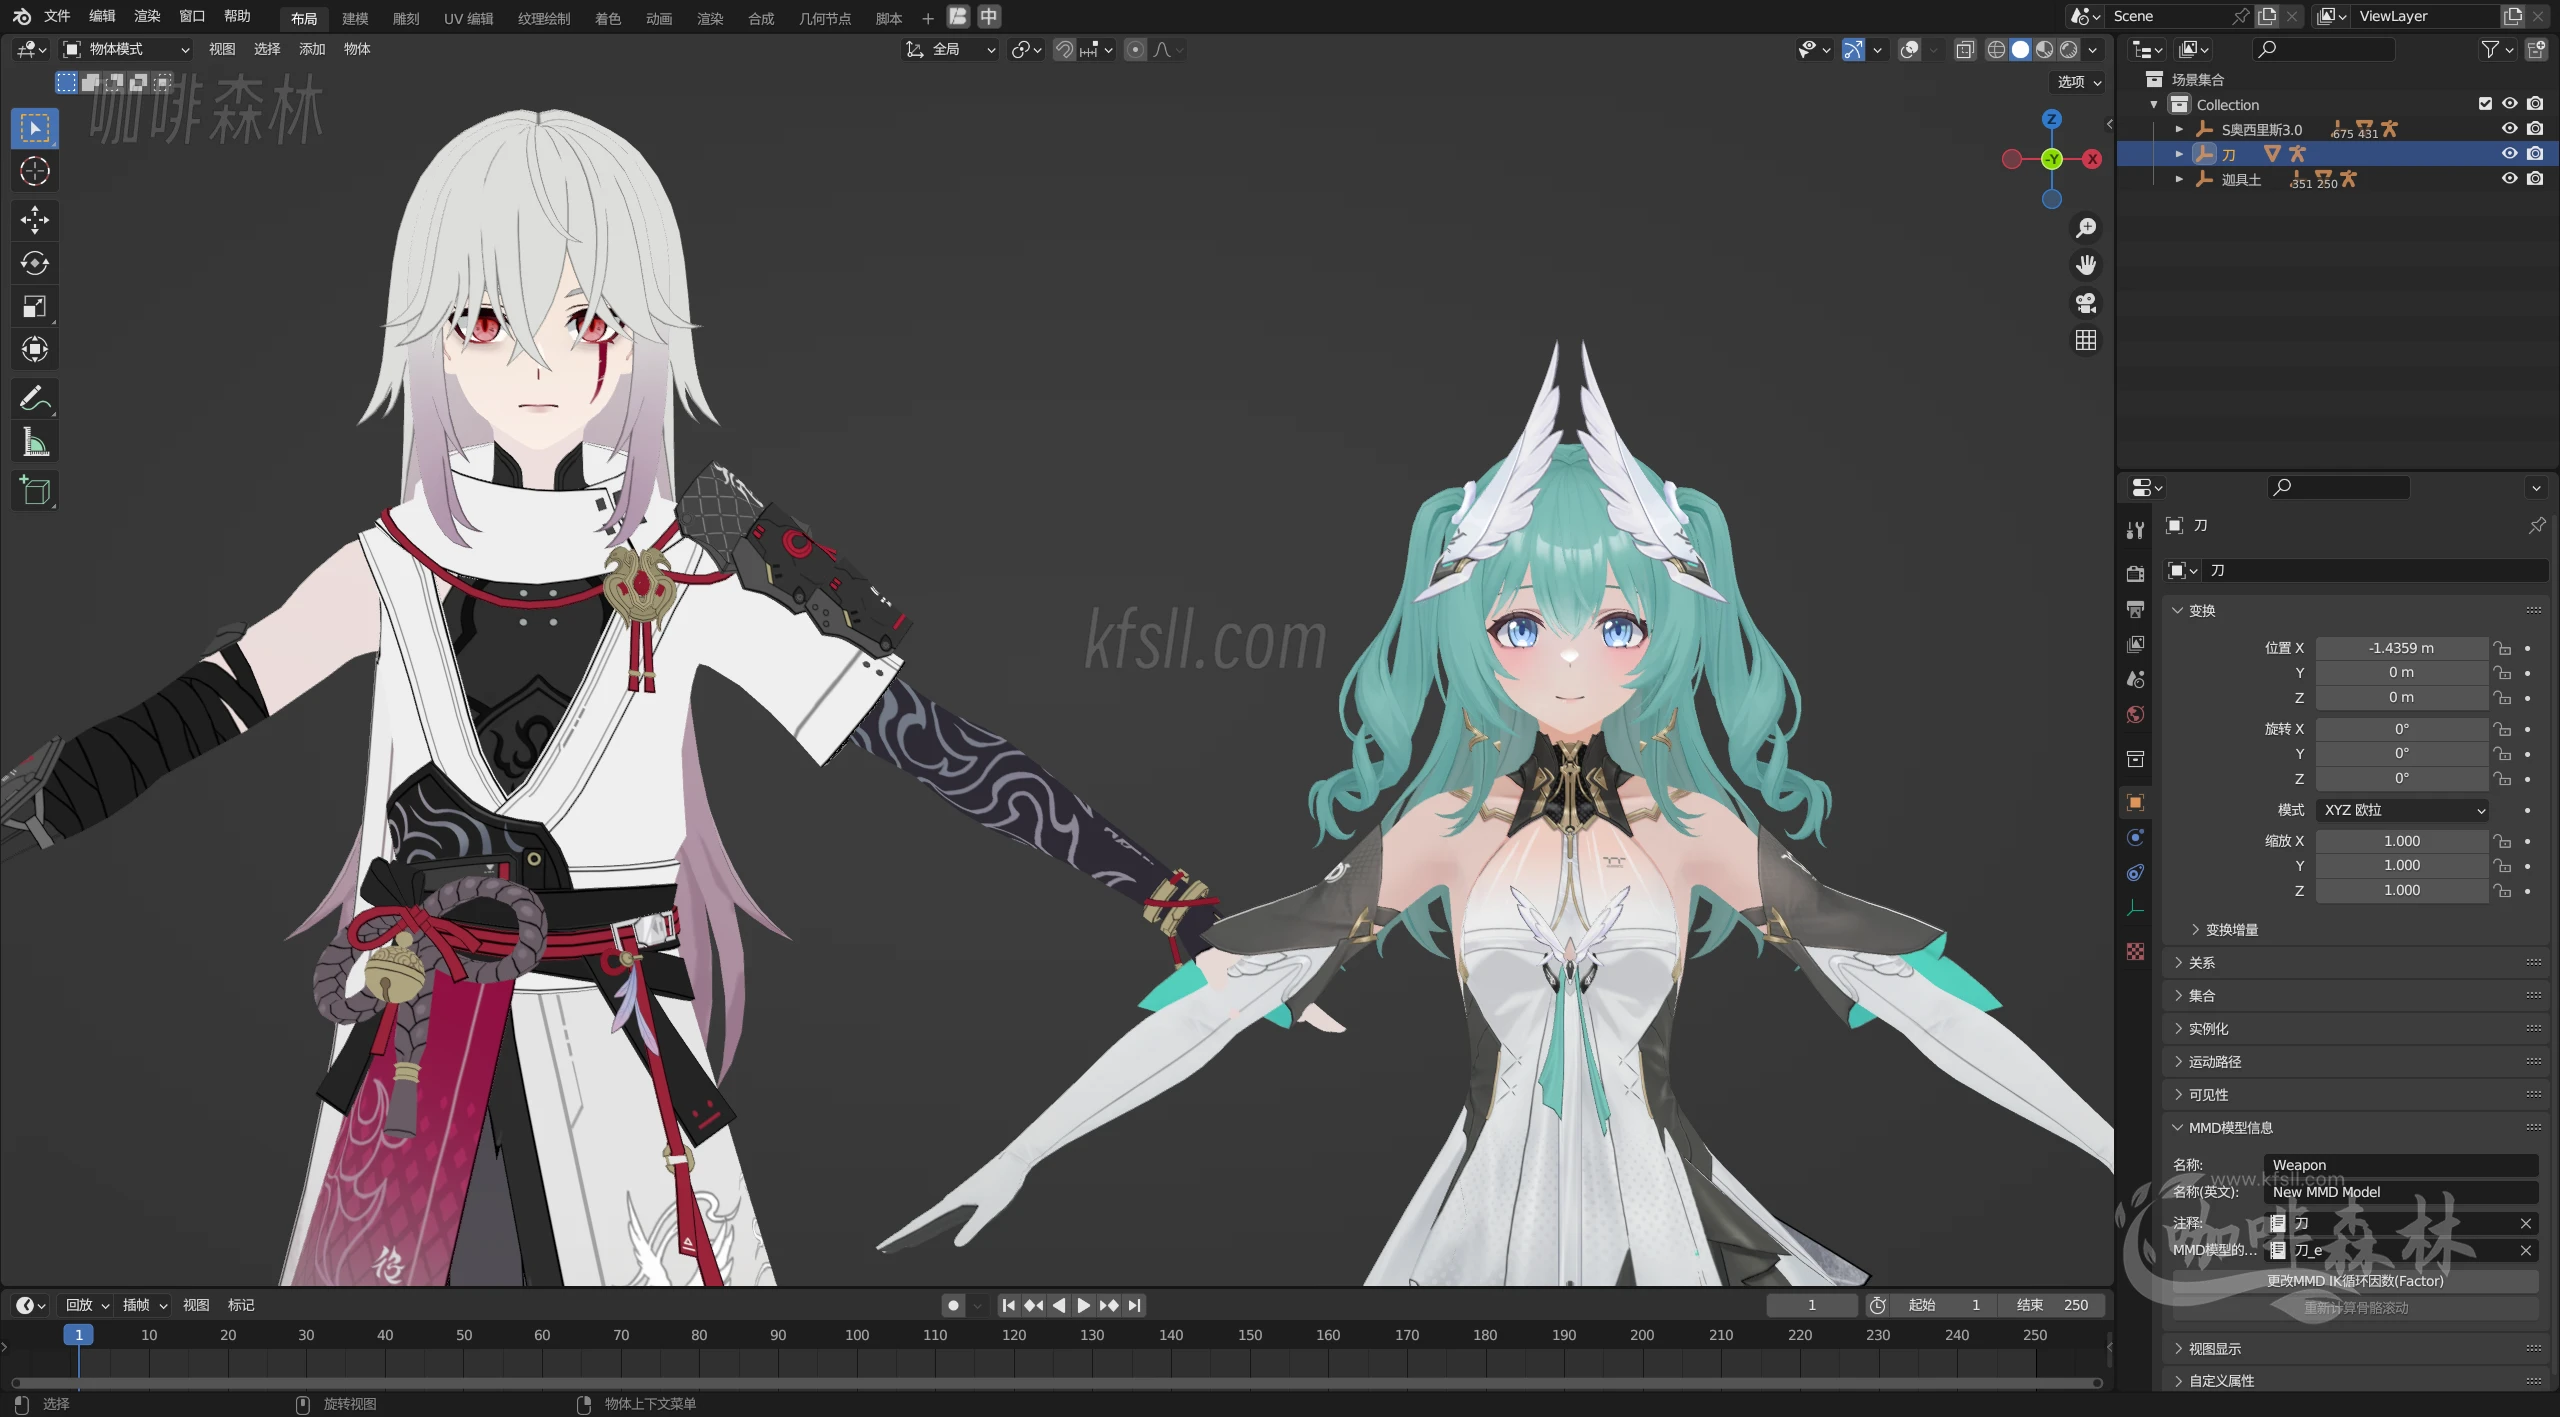Toggle snapping magnet in header
The height and width of the screenshot is (1417, 2560).
1064,49
